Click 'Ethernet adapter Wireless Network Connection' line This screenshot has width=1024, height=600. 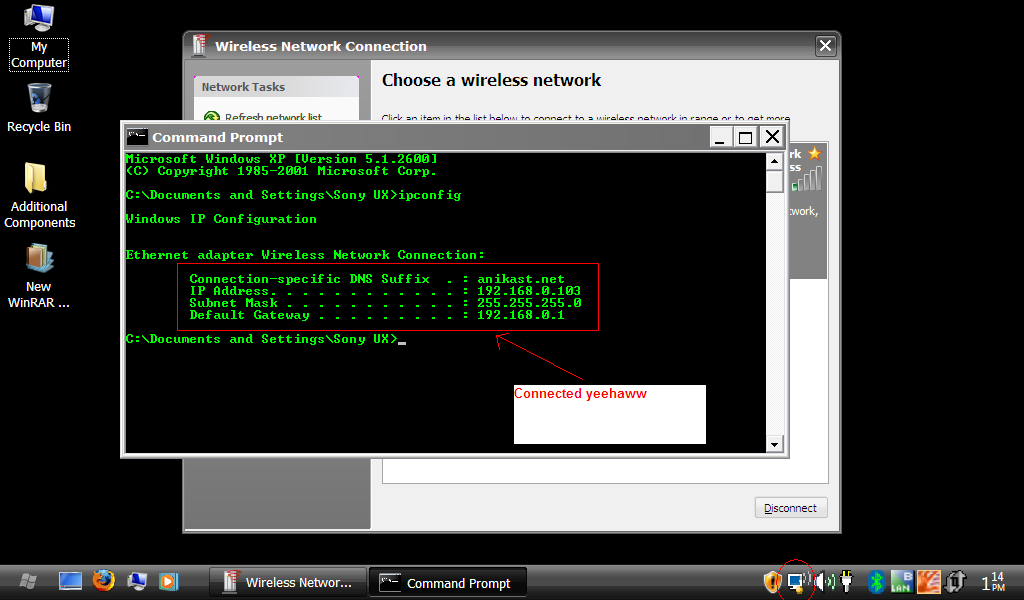(x=305, y=255)
